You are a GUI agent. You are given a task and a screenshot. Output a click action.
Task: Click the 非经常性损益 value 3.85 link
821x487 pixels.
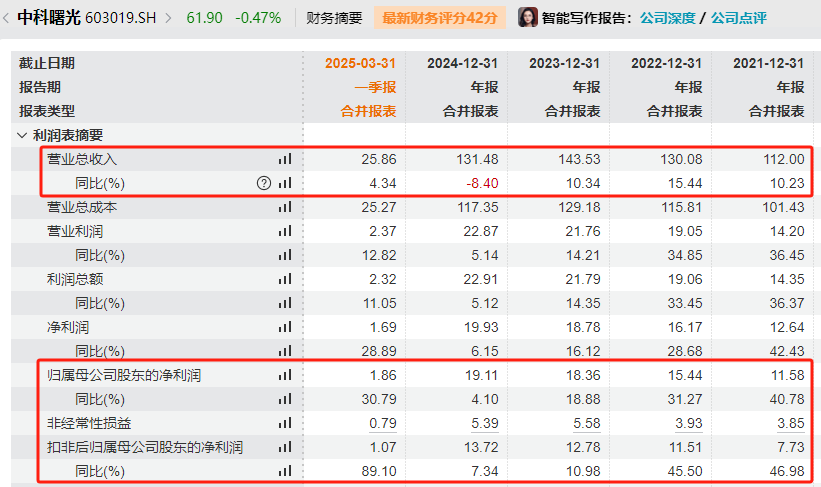[x=791, y=423]
